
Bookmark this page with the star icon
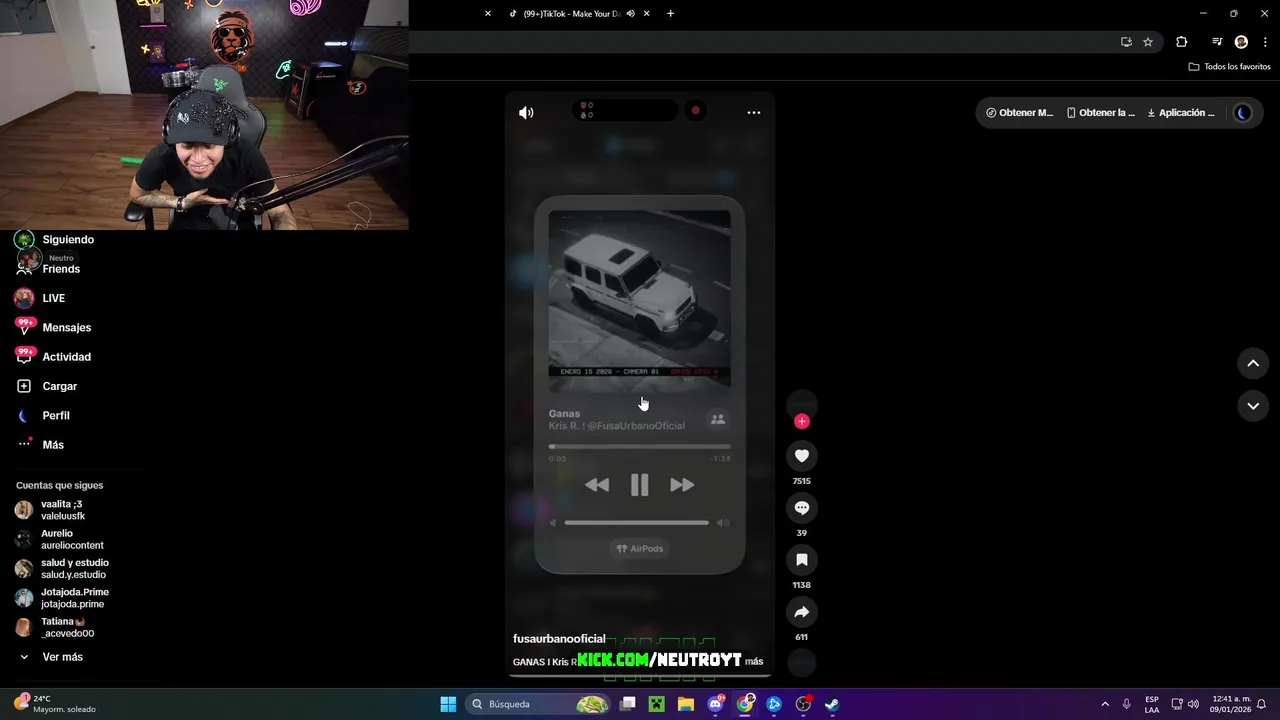1148,42
